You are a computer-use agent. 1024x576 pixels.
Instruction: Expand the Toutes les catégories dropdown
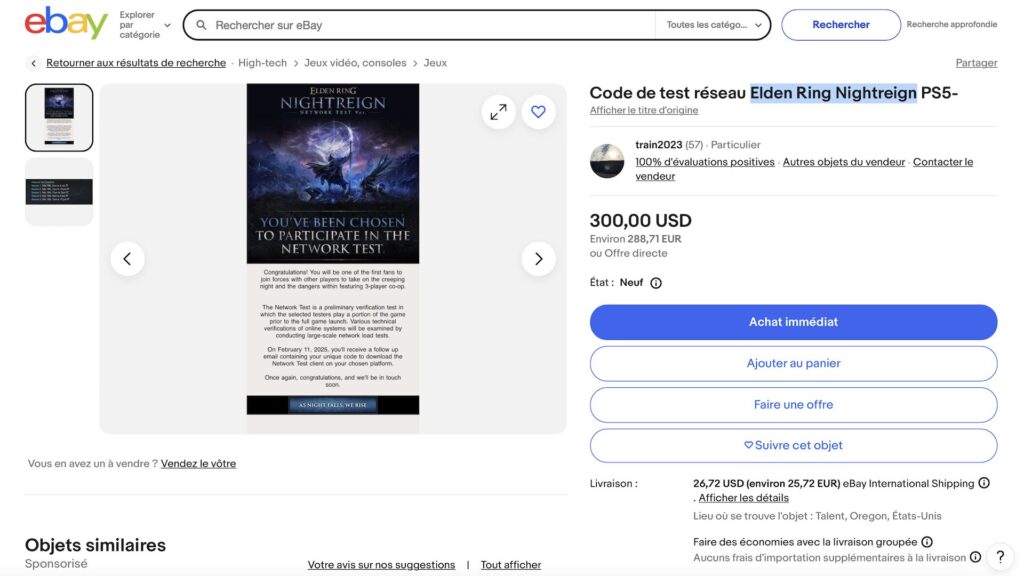tap(712, 24)
